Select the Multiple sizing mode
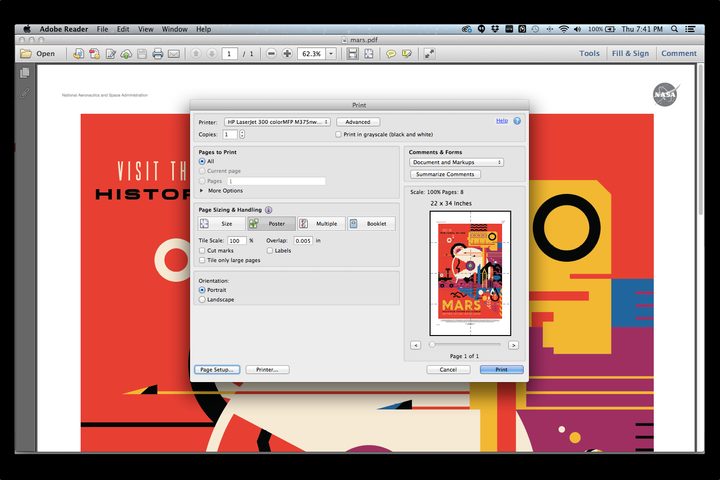The height and width of the screenshot is (480, 720). click(x=321, y=224)
